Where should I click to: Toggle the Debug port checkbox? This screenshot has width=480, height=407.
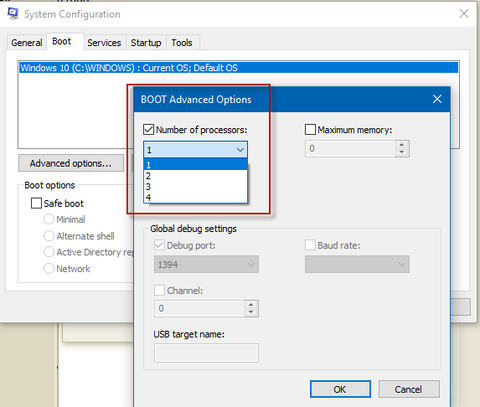(159, 245)
